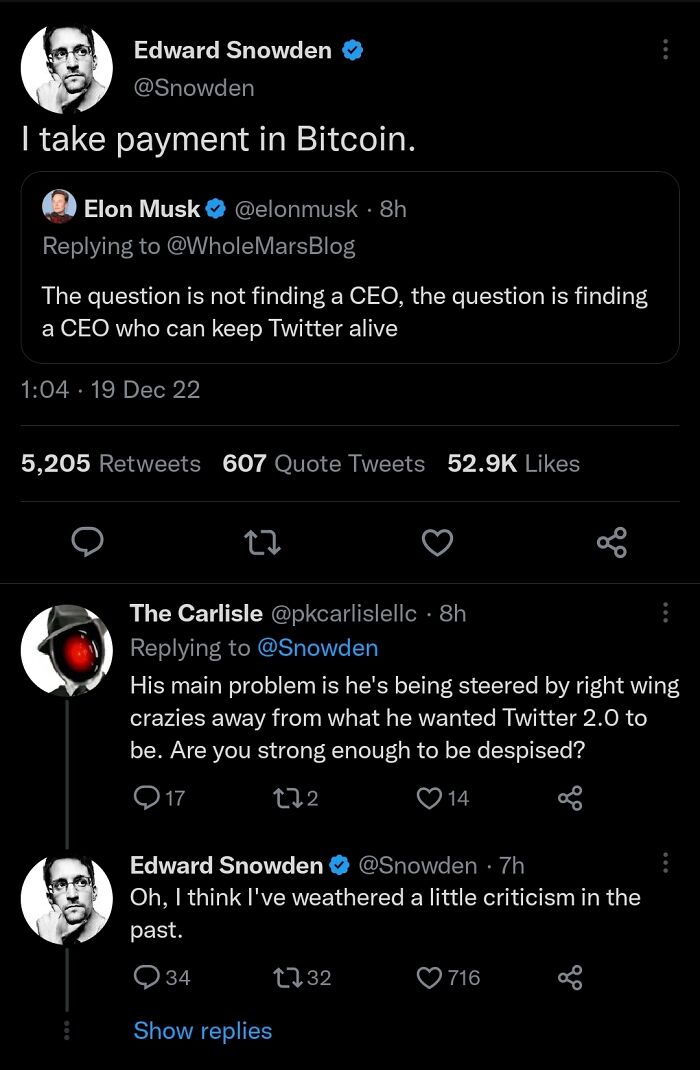Screen dimensions: 700x1070
Task: Share Snowden's weathered criticism reply
Action: coord(569,977)
